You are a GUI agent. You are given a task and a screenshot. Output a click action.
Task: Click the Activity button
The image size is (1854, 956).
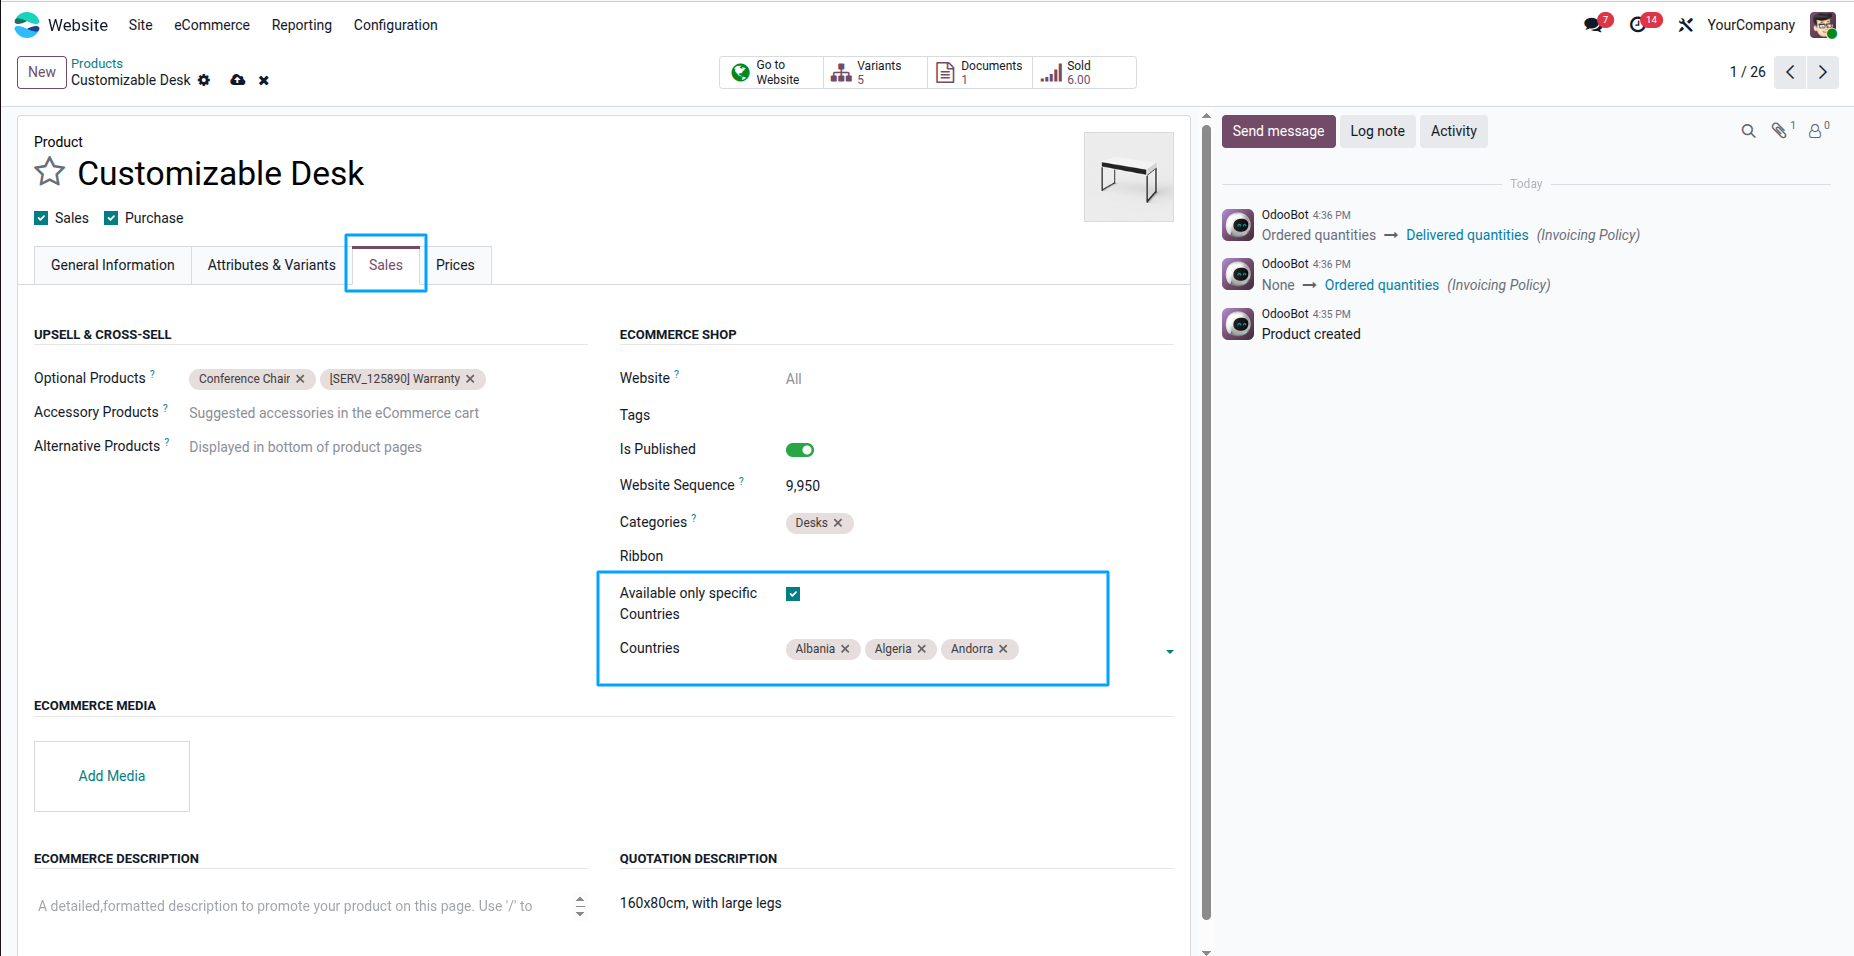pyautogui.click(x=1453, y=131)
